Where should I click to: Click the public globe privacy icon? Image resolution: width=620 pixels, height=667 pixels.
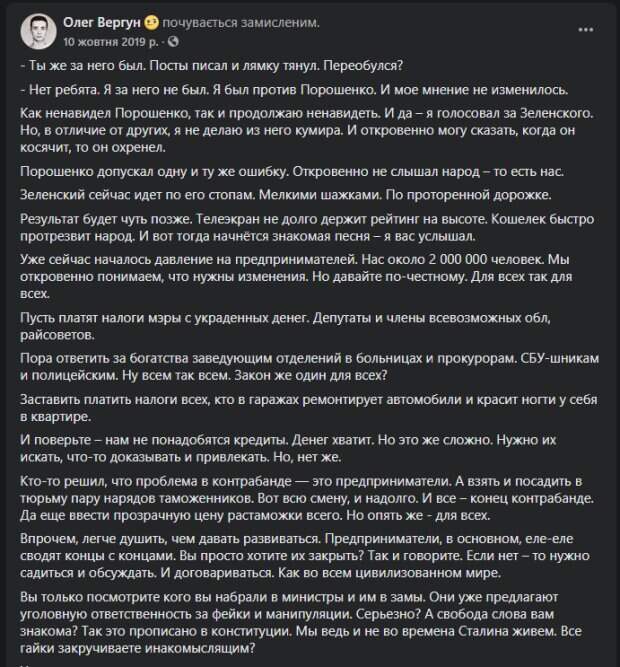[x=174, y=41]
